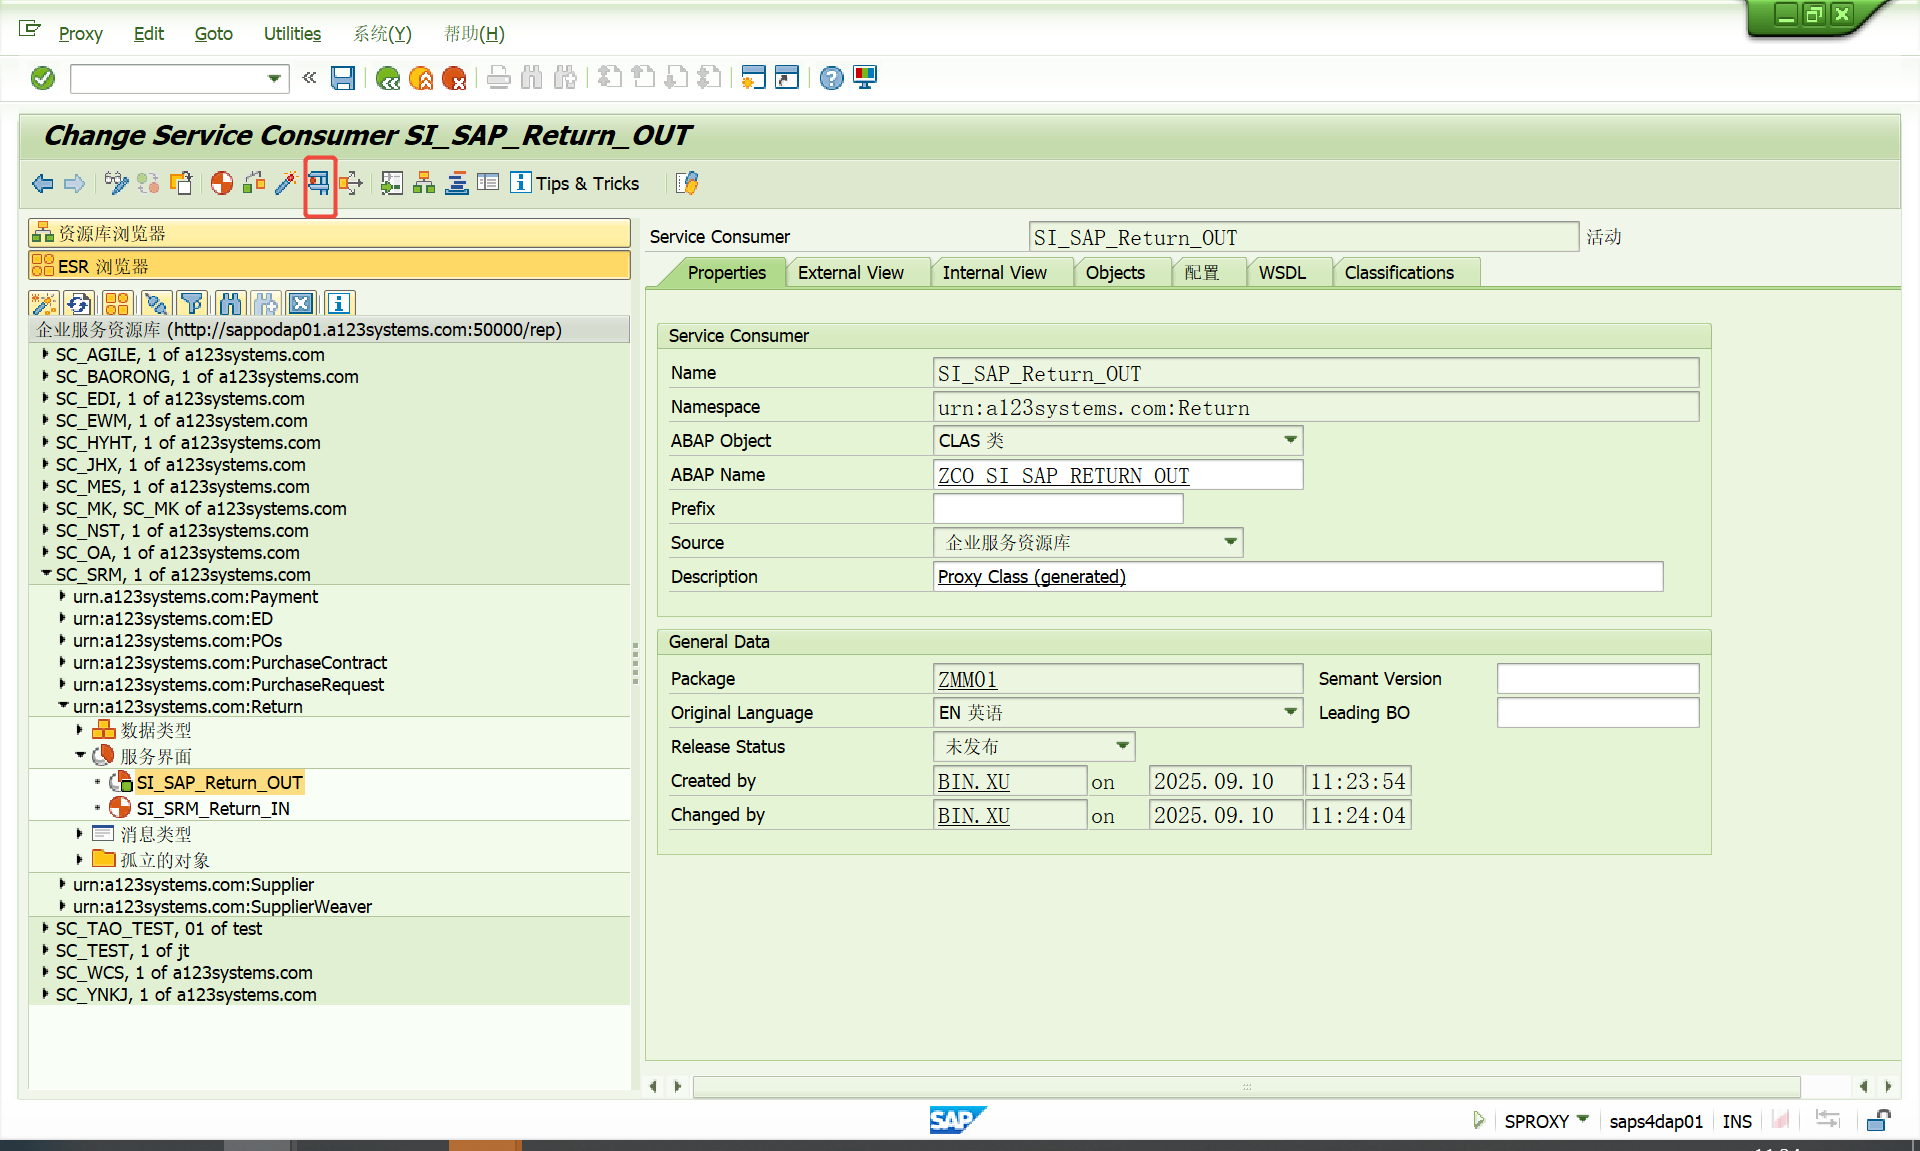Viewport: 1920px width, 1151px height.
Task: Click the Created by BIN.XU link
Action: click(x=973, y=782)
